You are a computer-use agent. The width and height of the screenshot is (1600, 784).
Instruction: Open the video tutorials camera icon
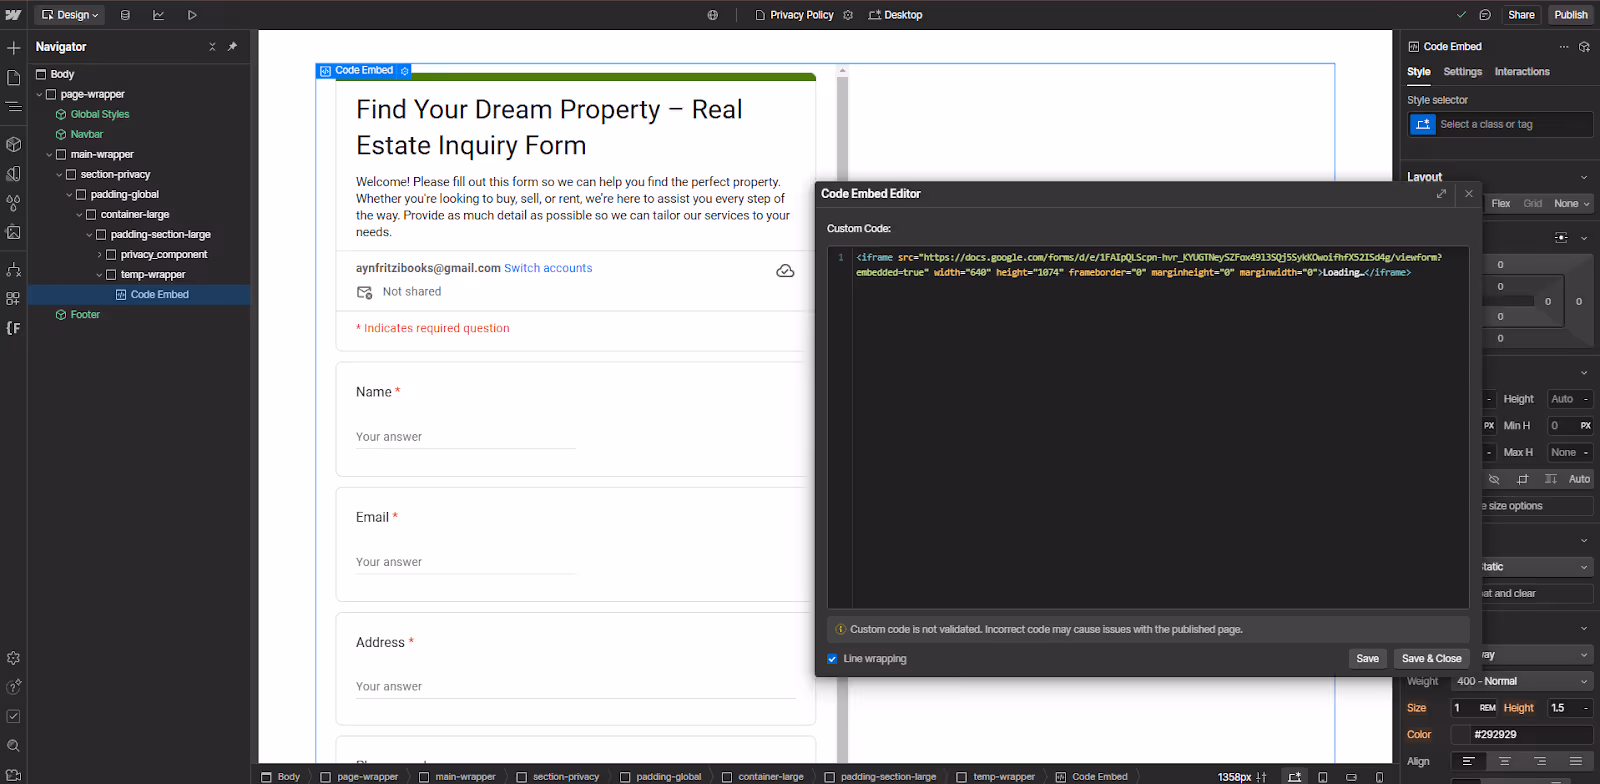(14, 774)
